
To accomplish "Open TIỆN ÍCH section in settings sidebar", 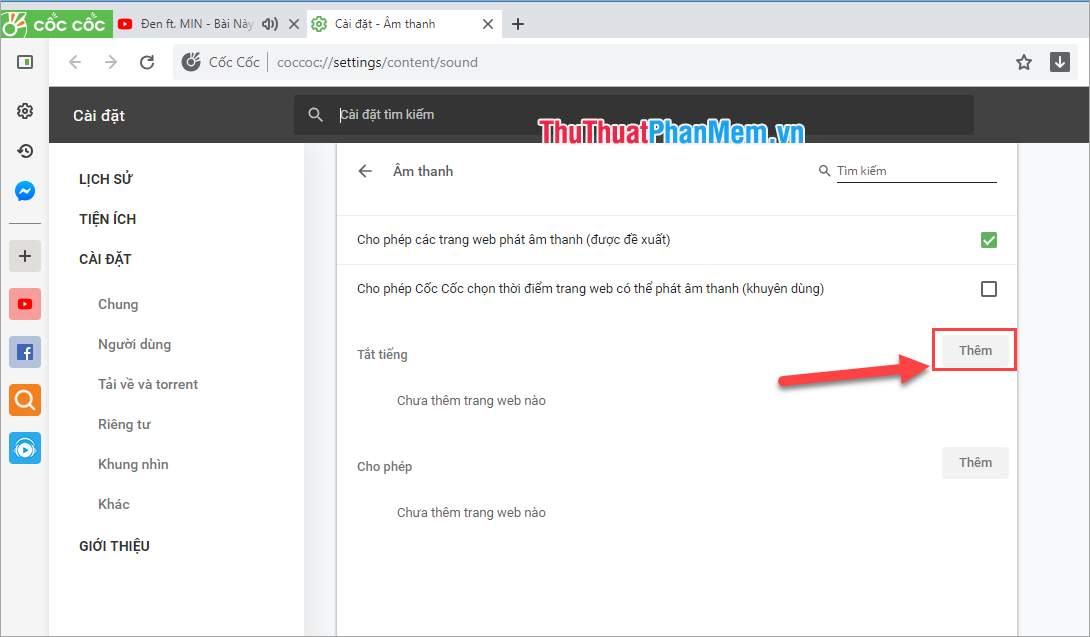I will (x=108, y=218).
